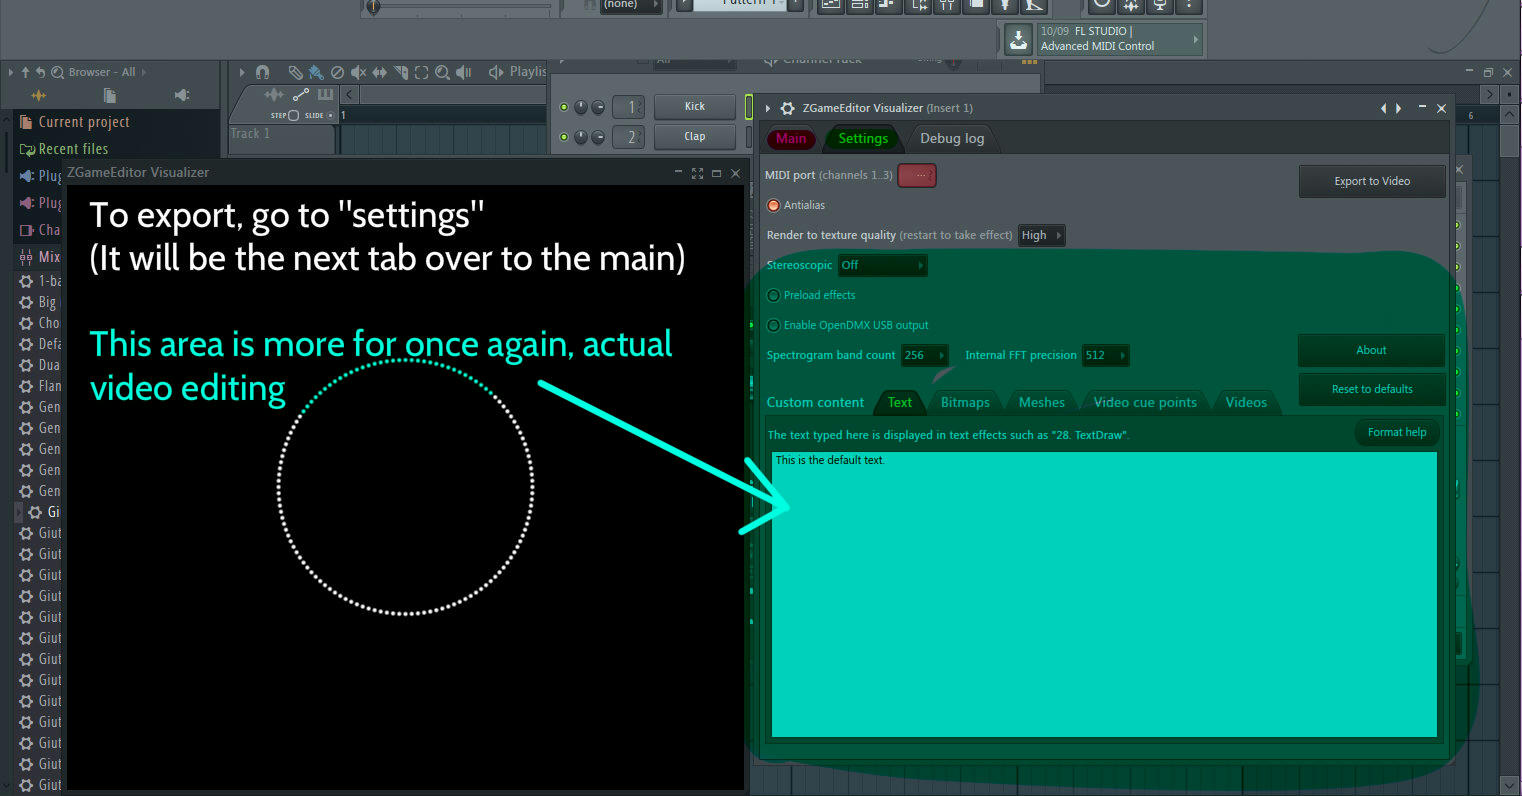Enable the magnet snap icon in the Playlist
Viewport: 1522px width, 796px height.
[x=262, y=72]
